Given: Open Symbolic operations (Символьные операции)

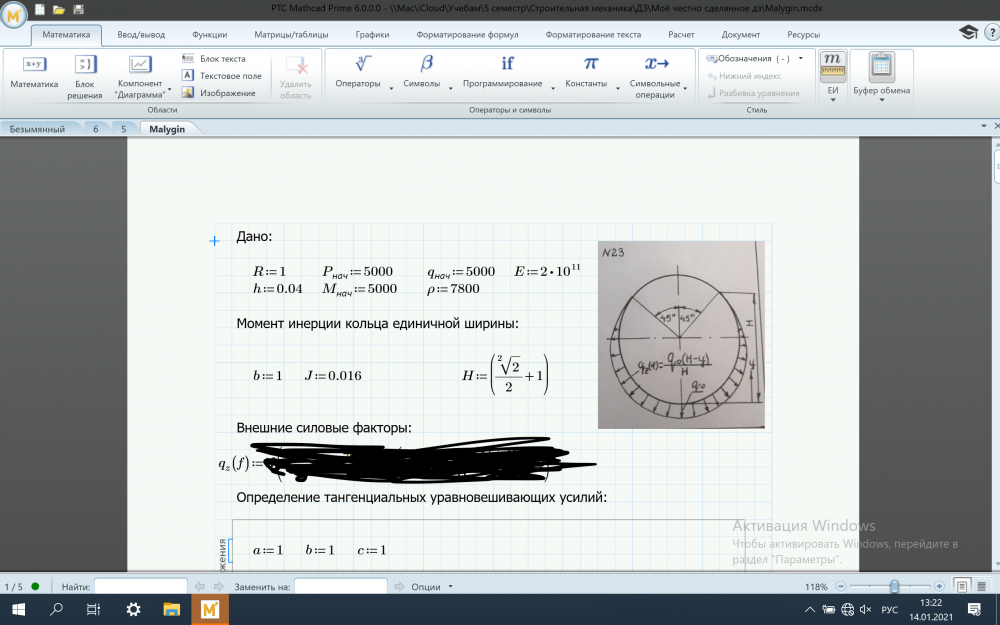Looking at the screenshot, I should (656, 72).
